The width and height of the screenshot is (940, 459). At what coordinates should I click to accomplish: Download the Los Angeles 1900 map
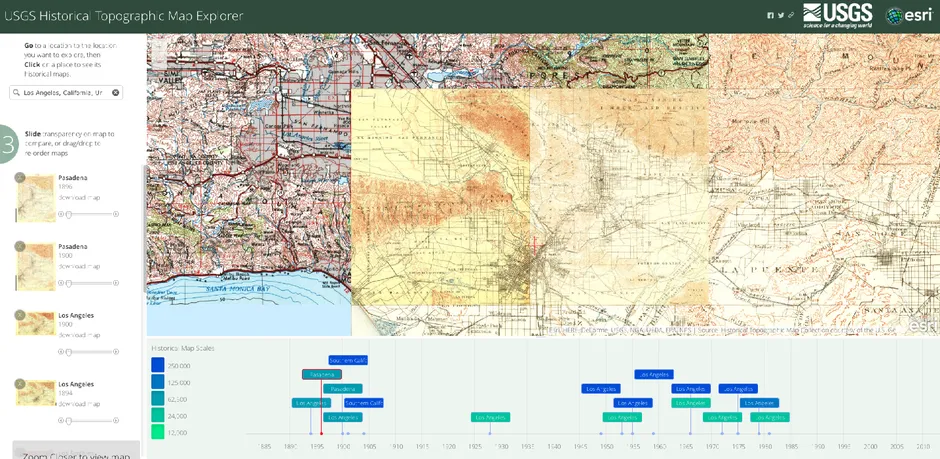coord(79,335)
